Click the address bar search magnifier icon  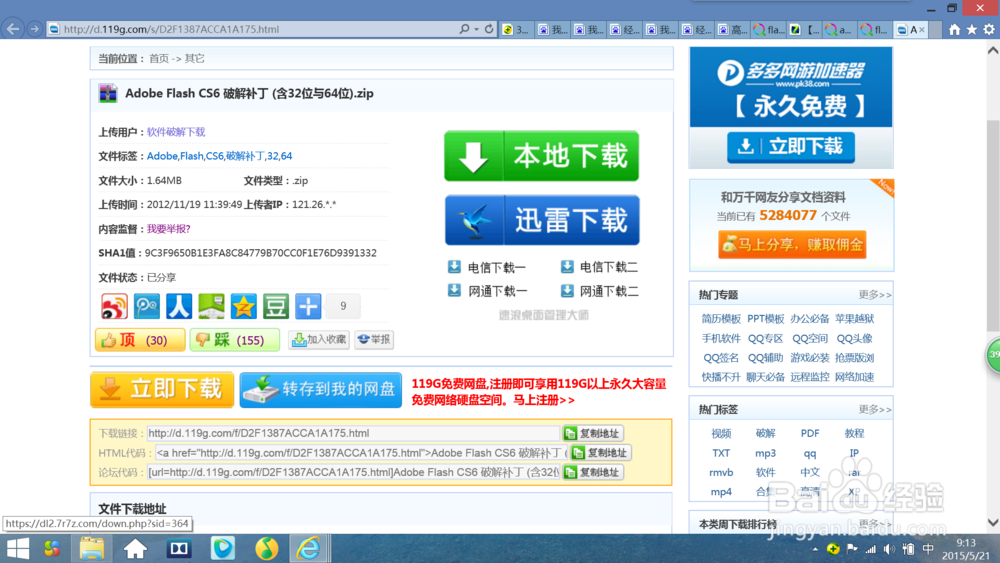(464, 29)
